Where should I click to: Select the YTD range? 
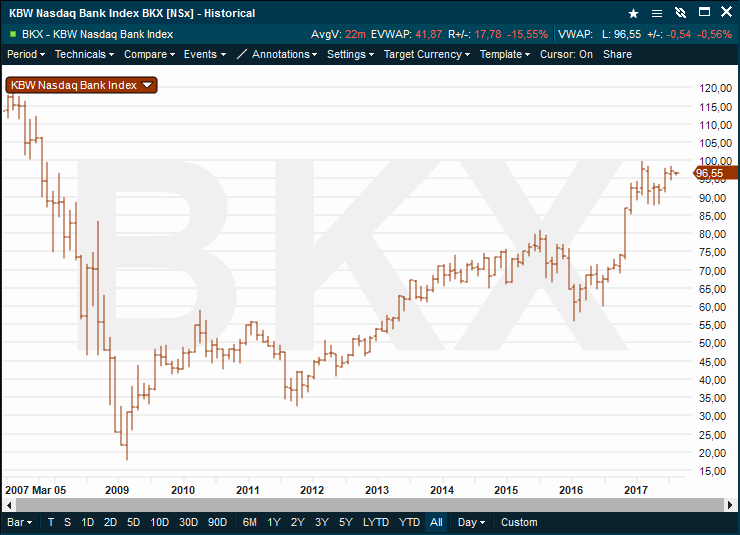[x=409, y=522]
